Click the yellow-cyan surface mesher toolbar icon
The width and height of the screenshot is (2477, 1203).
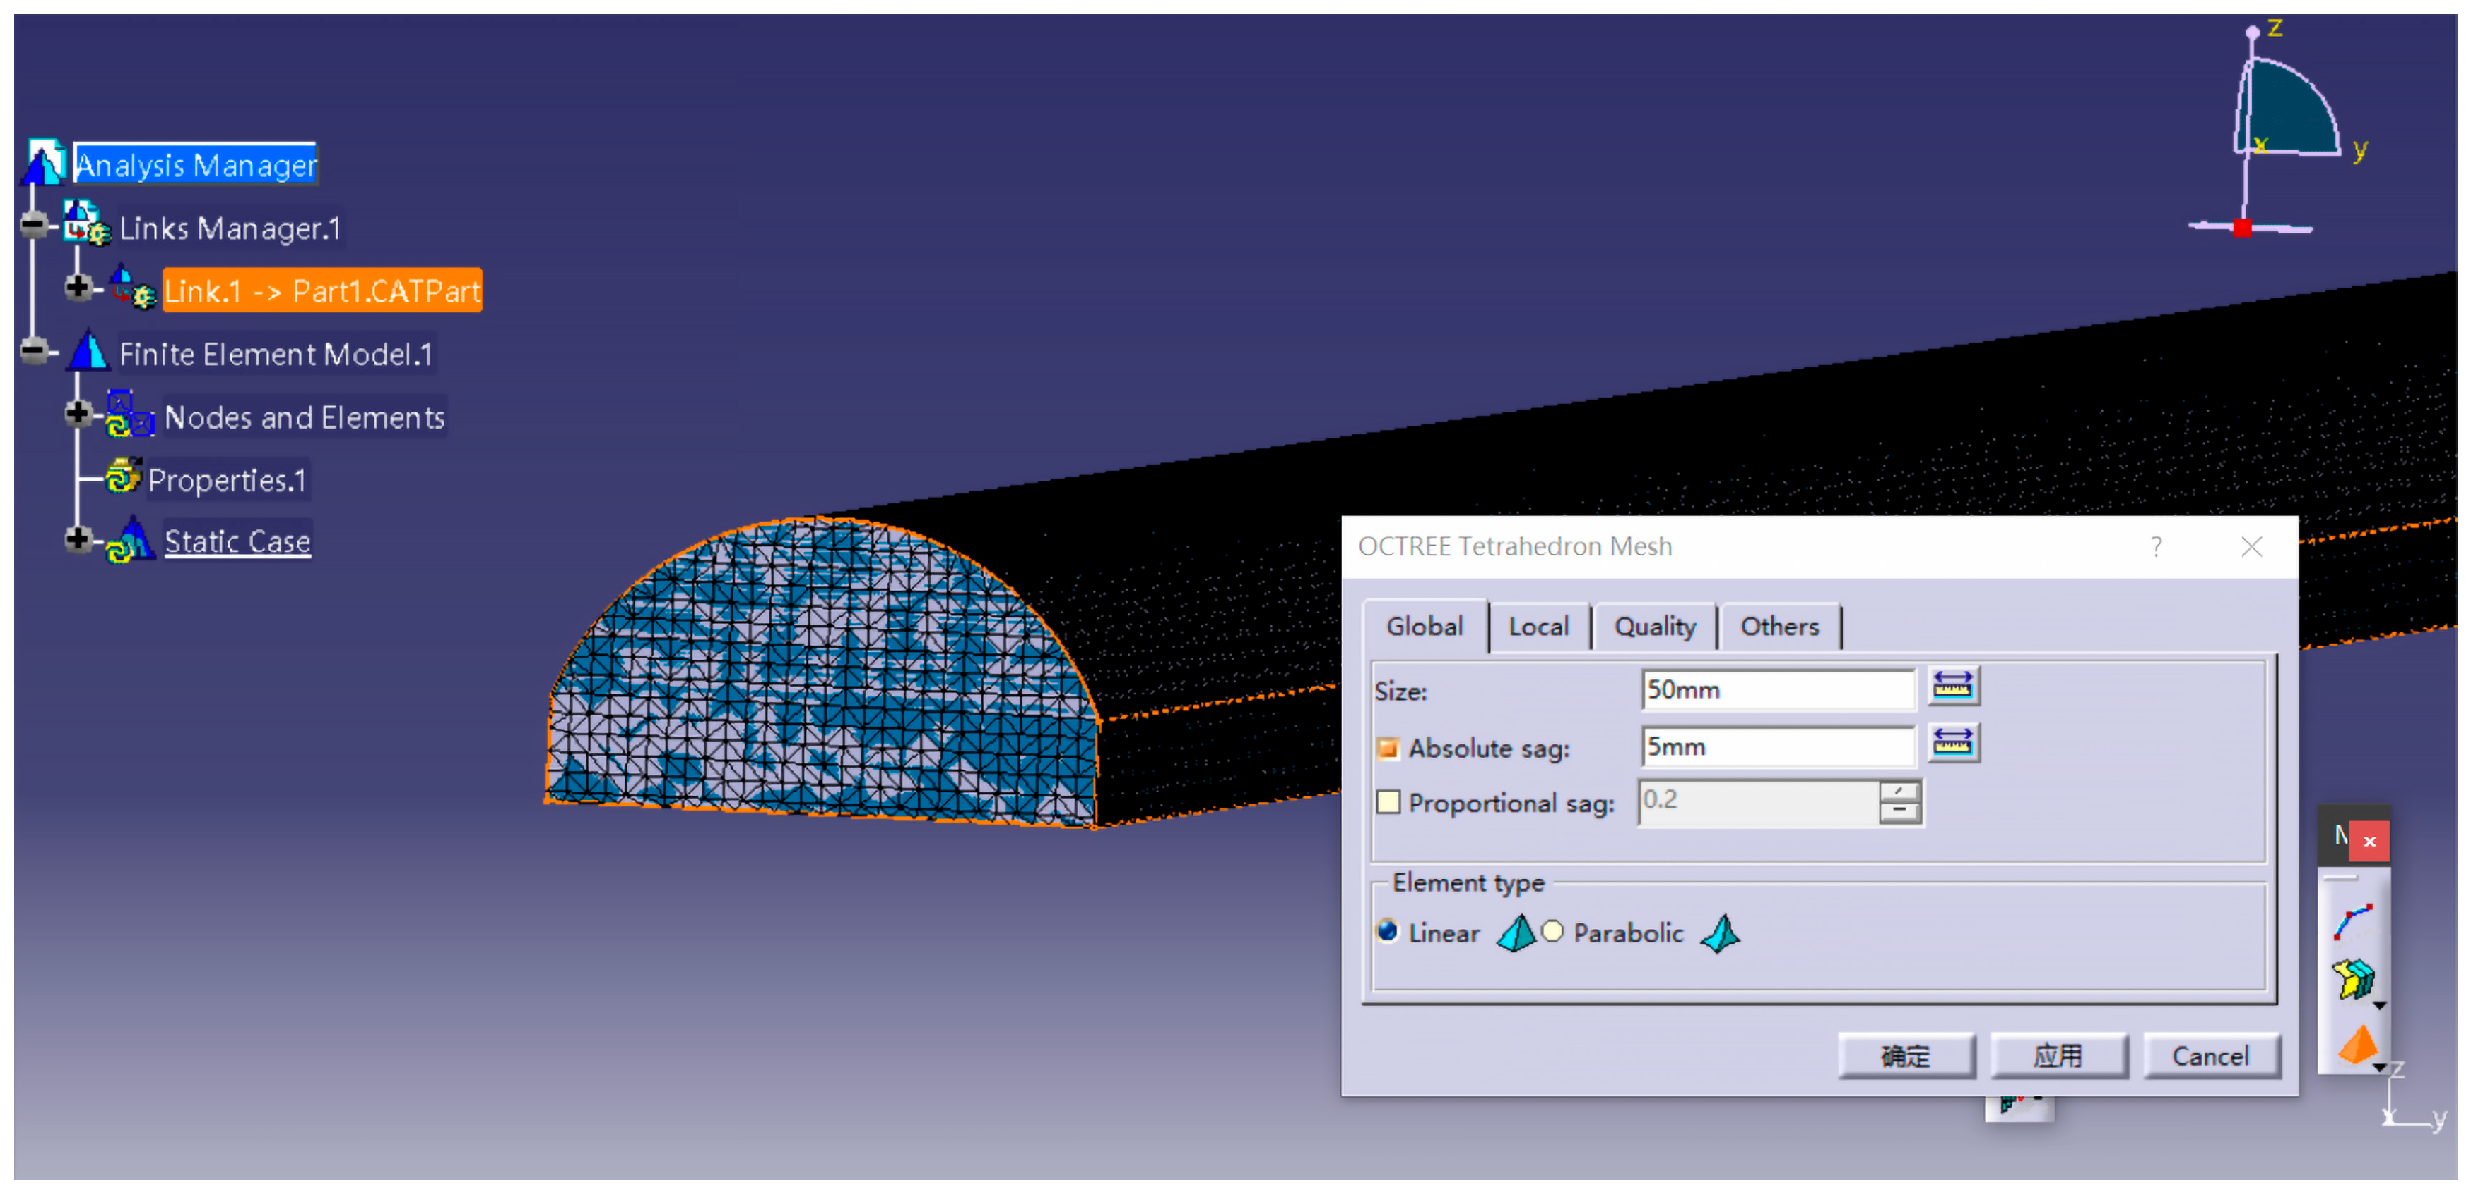2353,980
